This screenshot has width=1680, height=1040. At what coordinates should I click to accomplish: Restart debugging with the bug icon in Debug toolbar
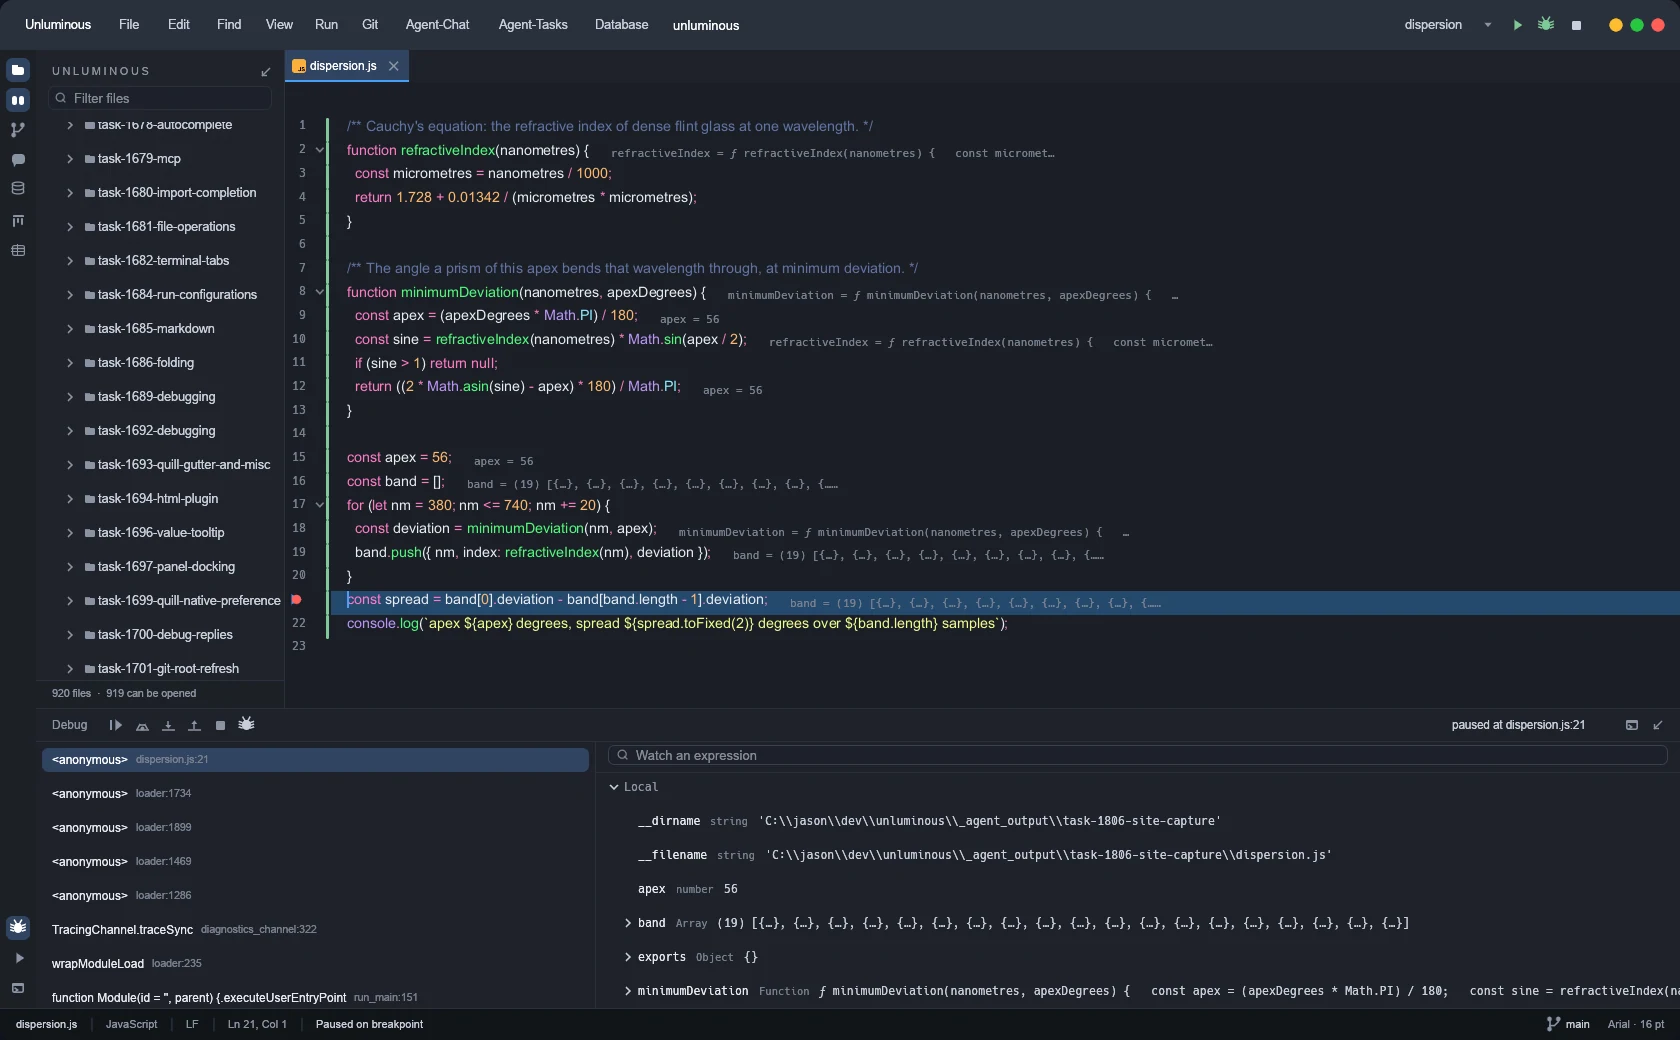point(246,724)
